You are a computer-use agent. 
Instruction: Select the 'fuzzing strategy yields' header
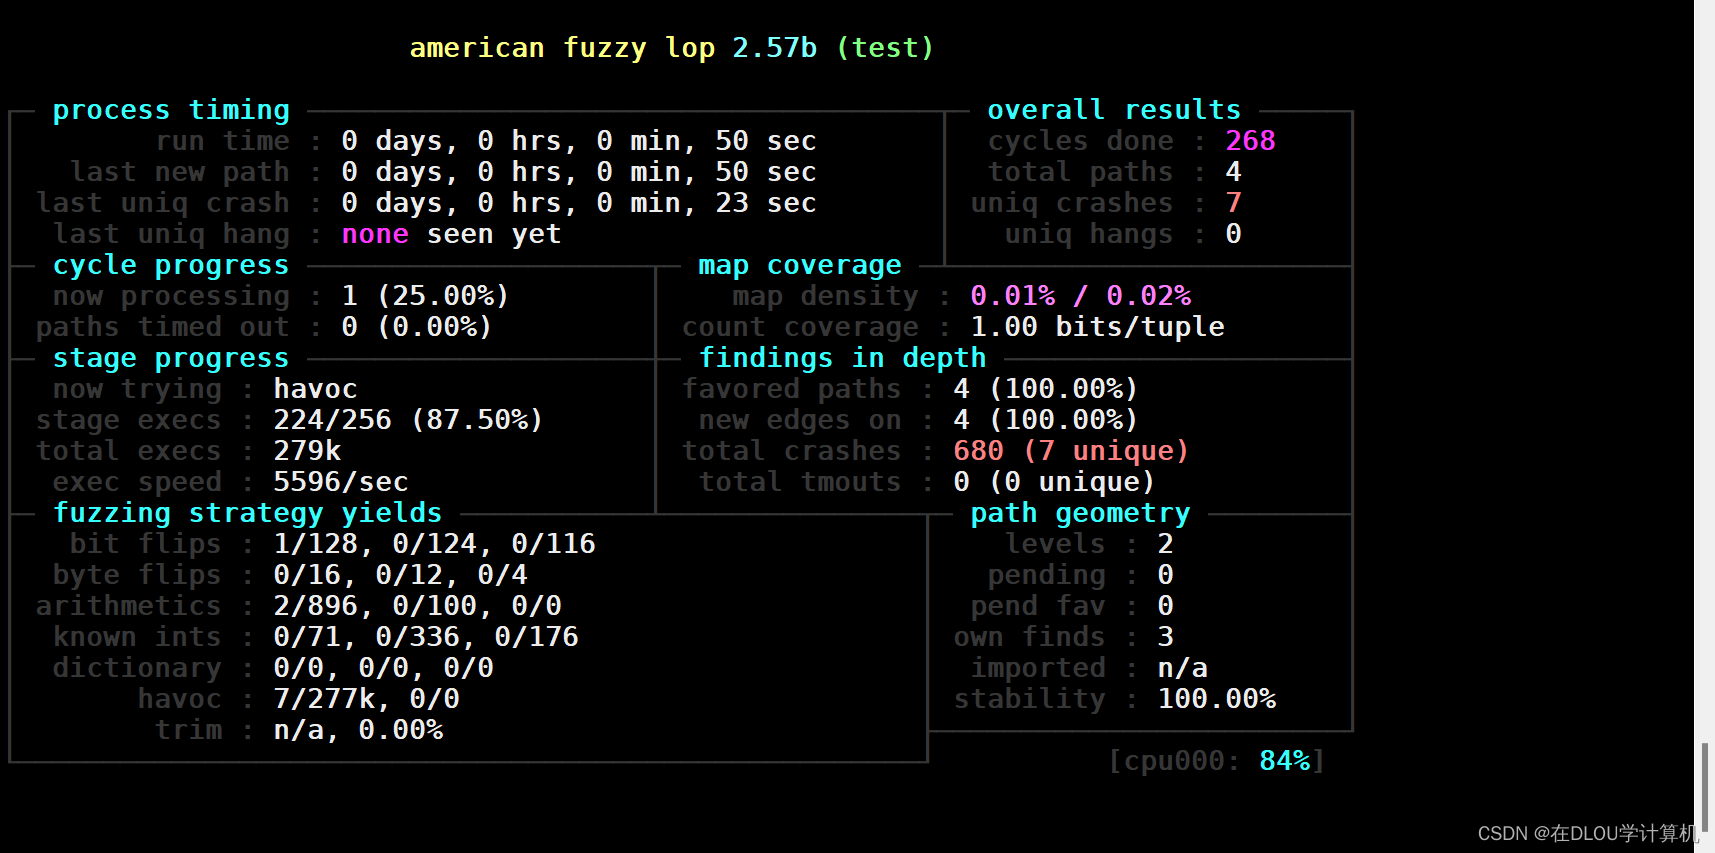tap(247, 513)
